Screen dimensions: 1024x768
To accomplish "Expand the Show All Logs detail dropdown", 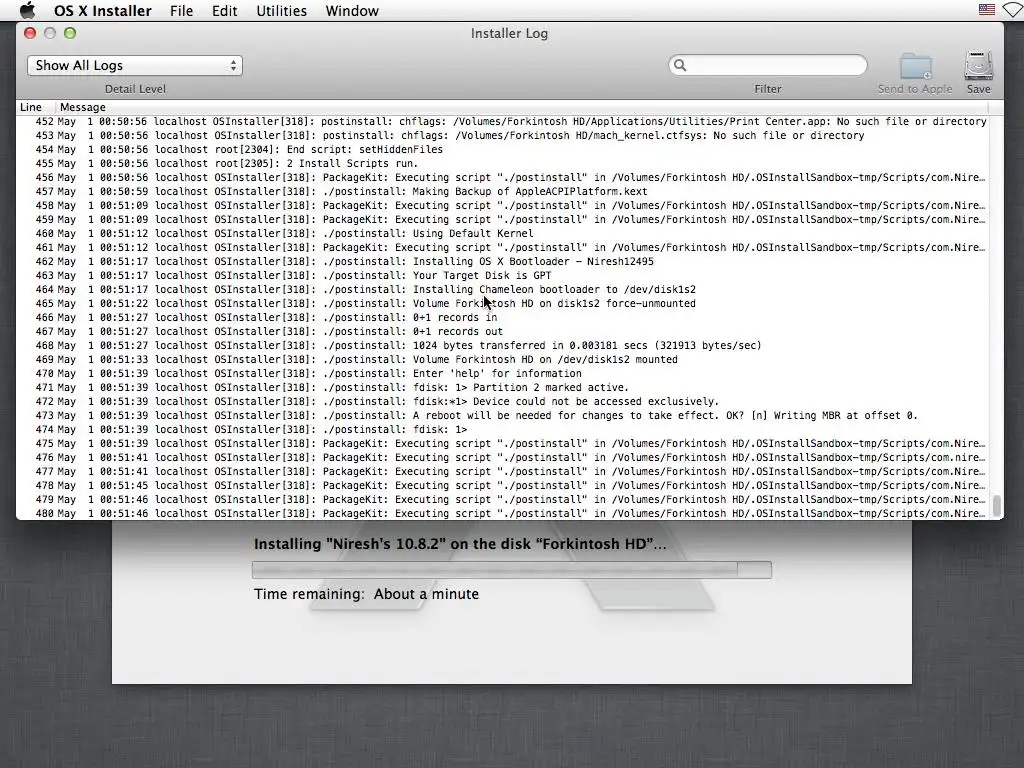I will 135,65.
